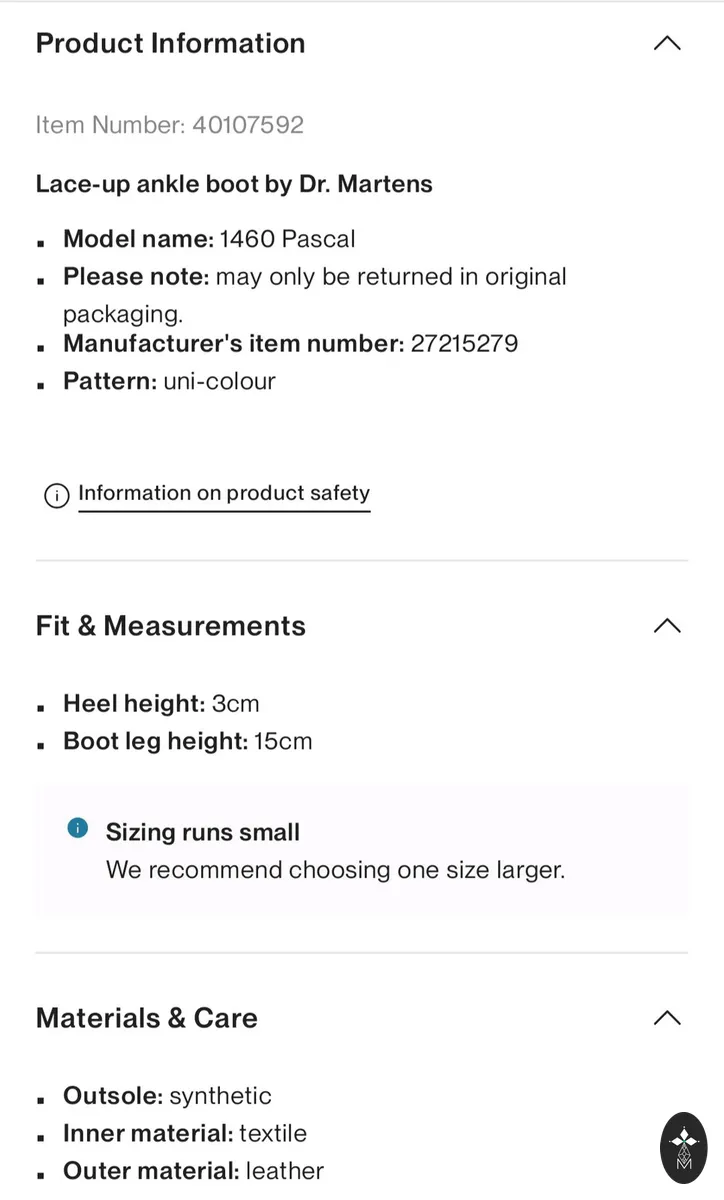724x1200 pixels.
Task: Click the Heel height 3cm entry
Action: click(x=161, y=704)
